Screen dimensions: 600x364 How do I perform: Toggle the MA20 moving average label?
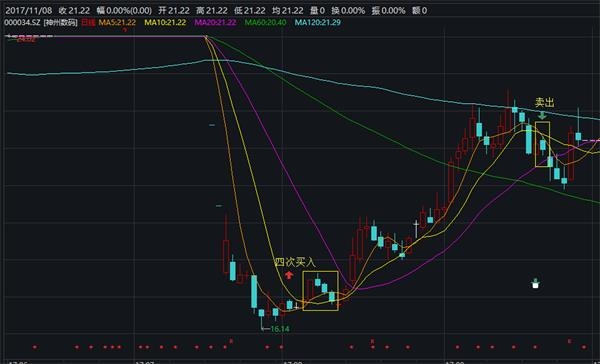coord(215,23)
